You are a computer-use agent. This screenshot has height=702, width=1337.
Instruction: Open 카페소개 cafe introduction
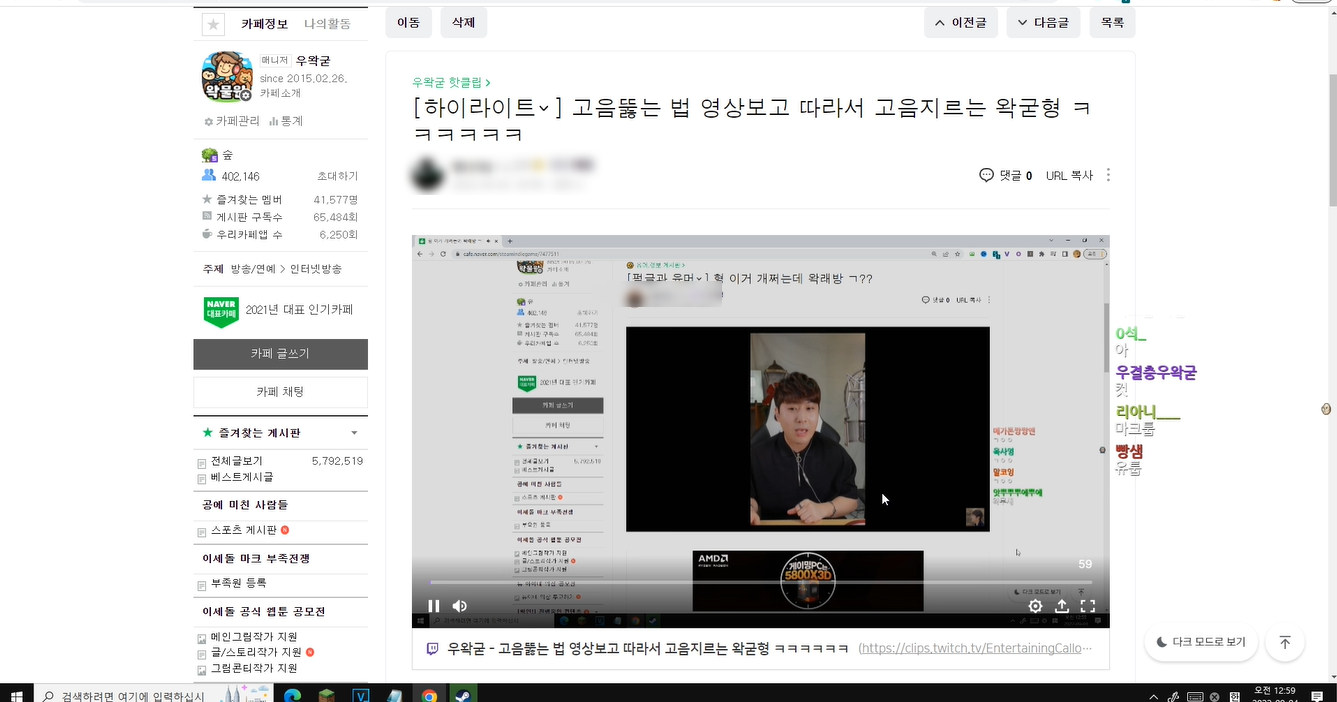click(x=280, y=93)
